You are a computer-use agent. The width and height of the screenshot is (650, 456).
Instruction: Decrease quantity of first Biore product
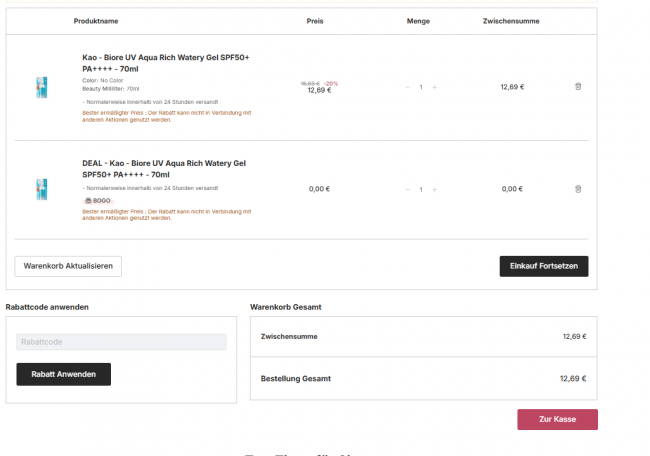[x=407, y=87]
